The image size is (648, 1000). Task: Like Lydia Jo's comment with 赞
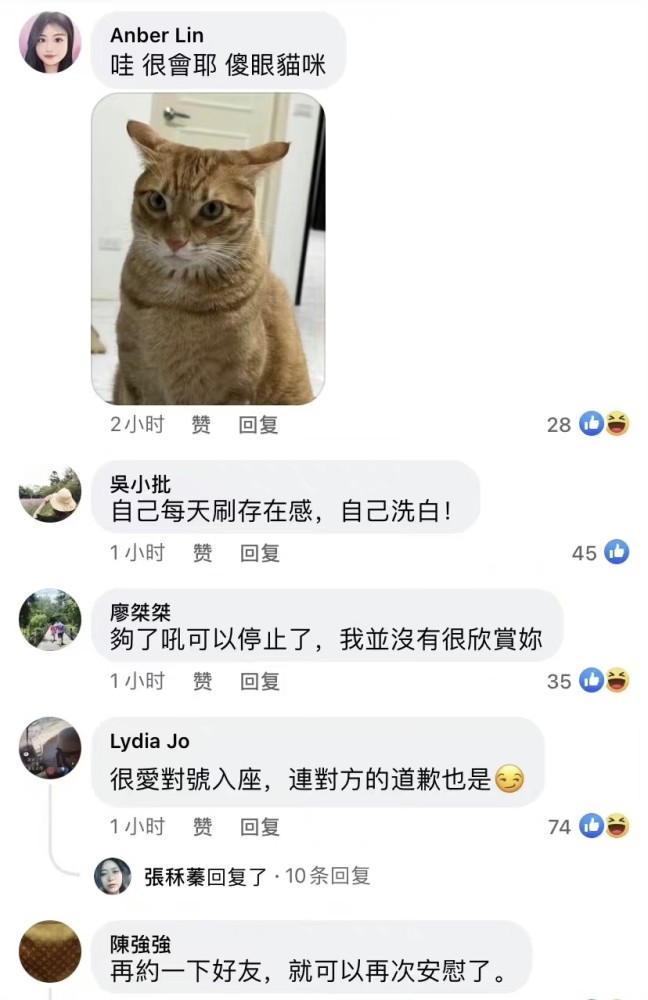pos(203,827)
